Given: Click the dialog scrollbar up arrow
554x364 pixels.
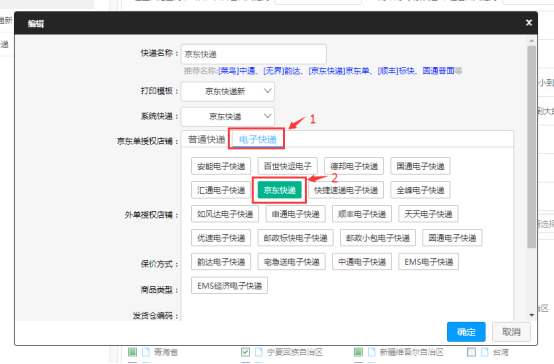Looking at the screenshot, I should 531,41.
